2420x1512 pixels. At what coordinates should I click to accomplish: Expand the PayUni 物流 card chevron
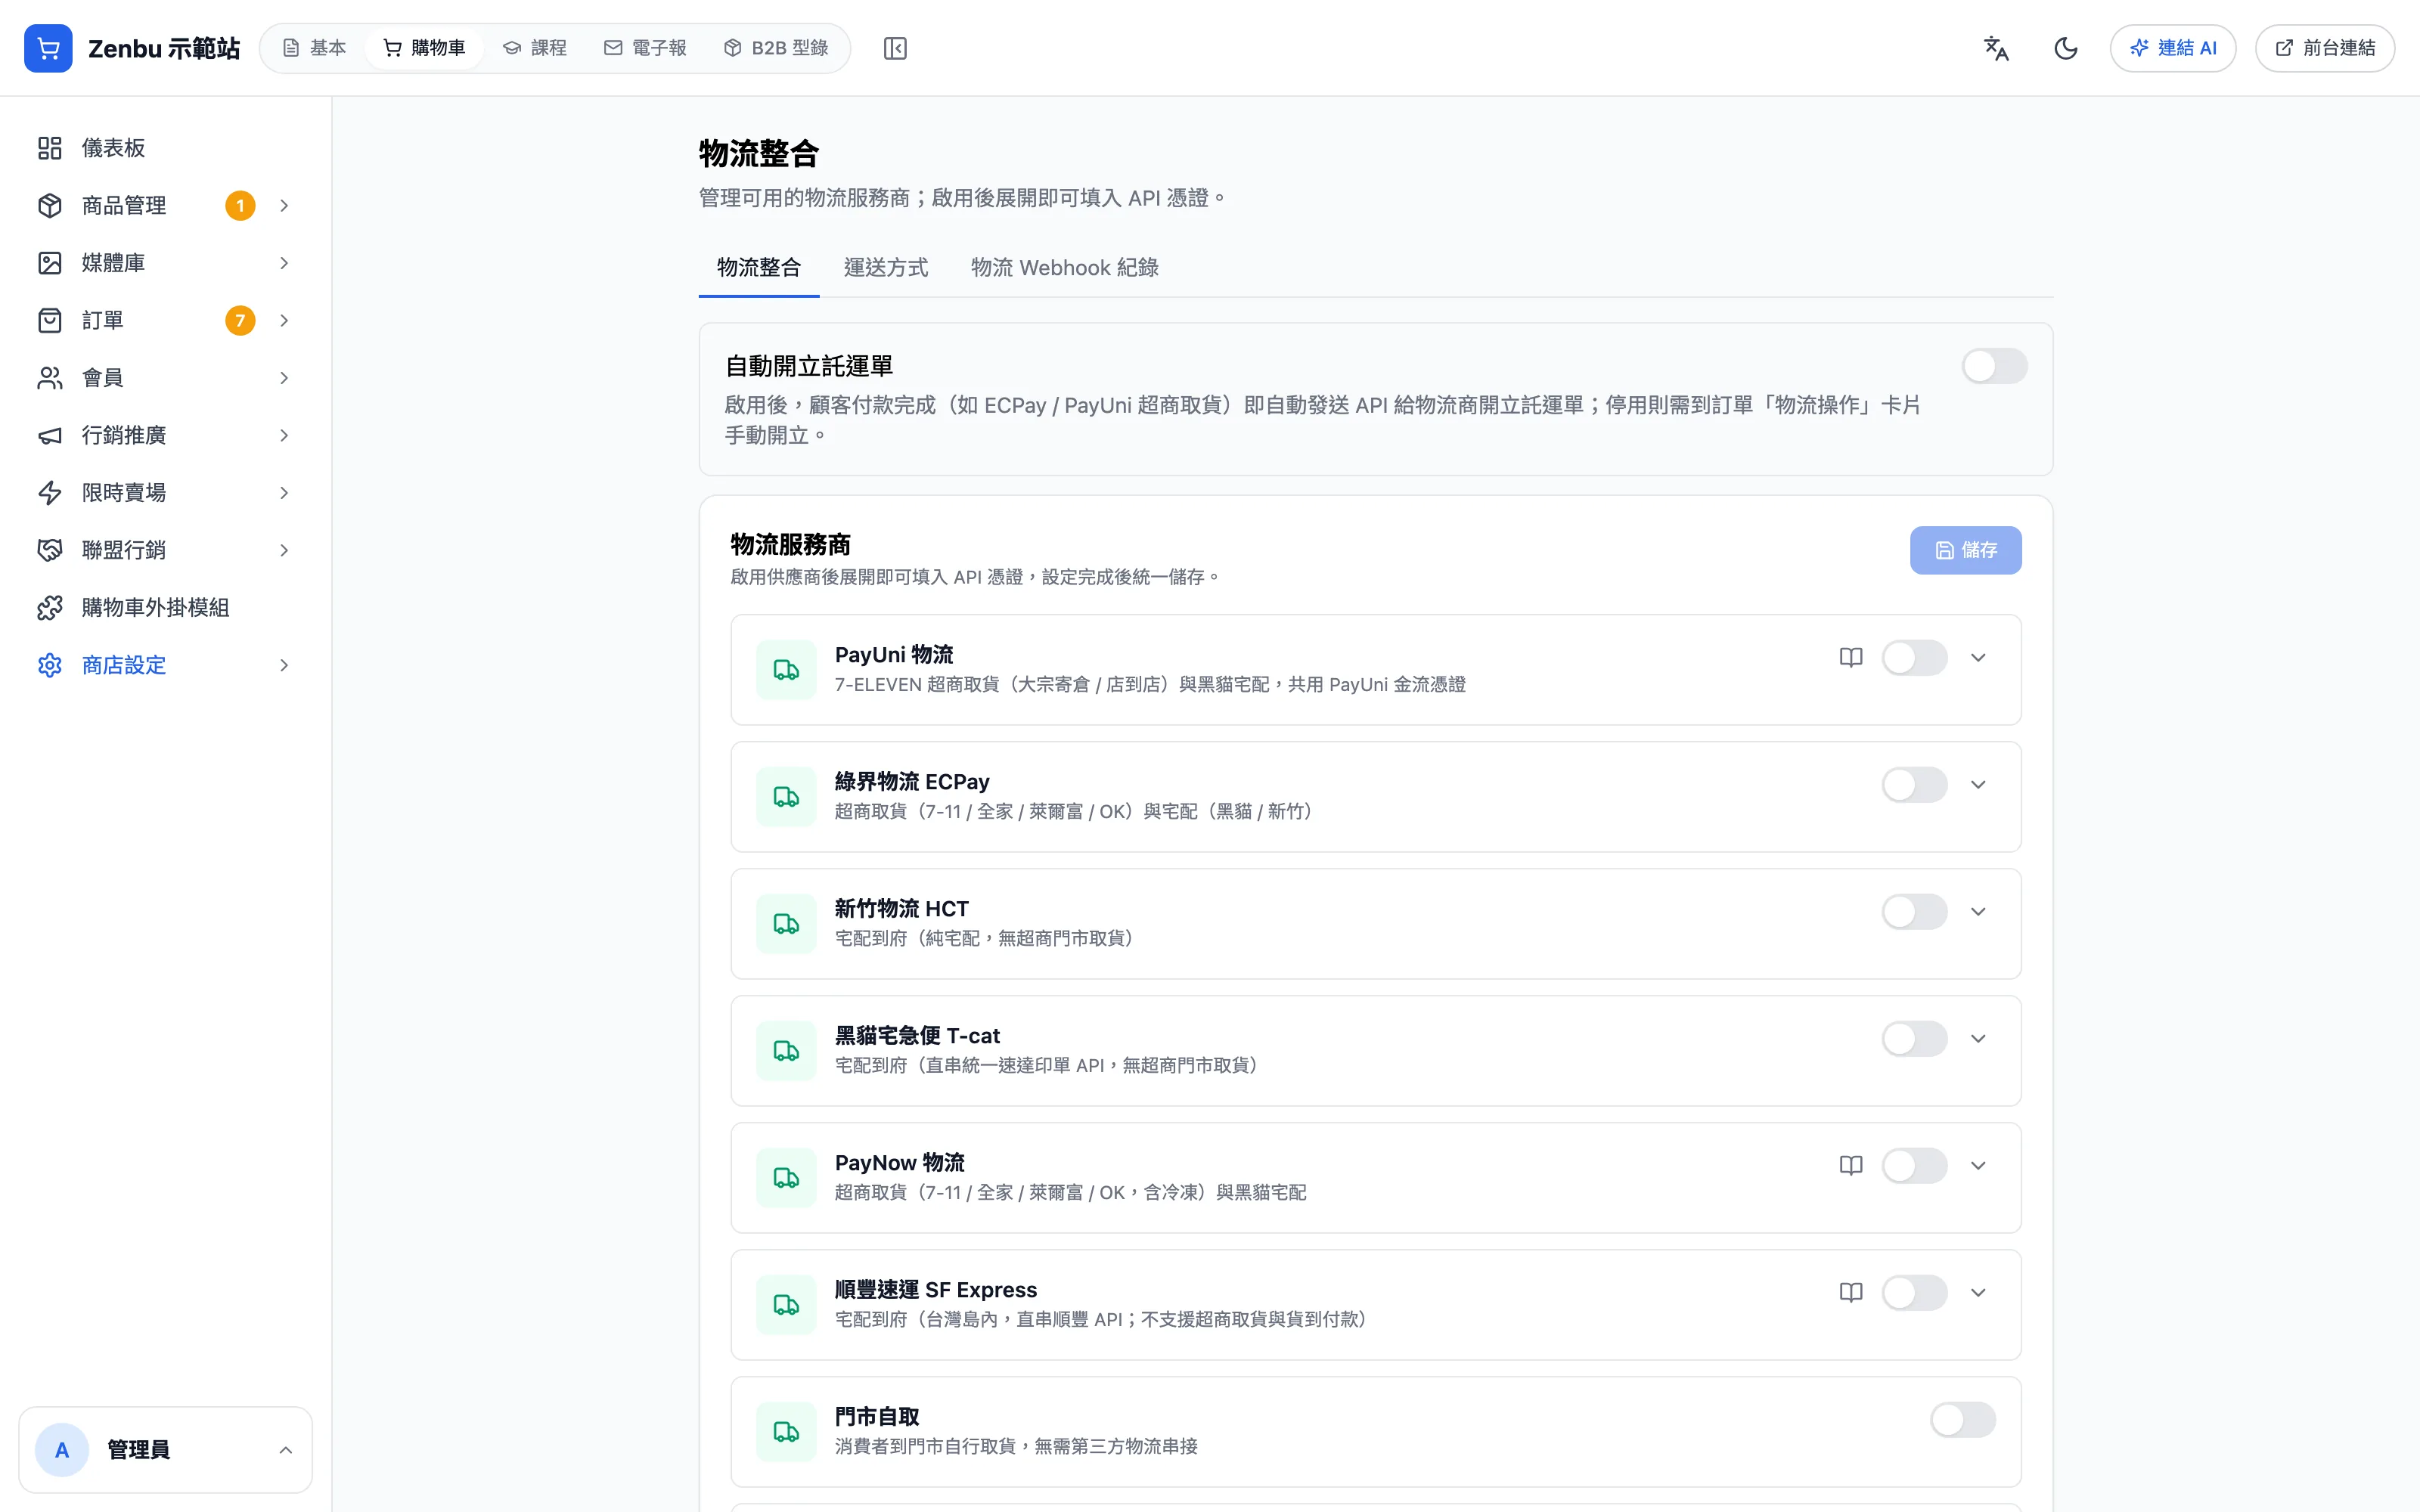click(x=1978, y=658)
